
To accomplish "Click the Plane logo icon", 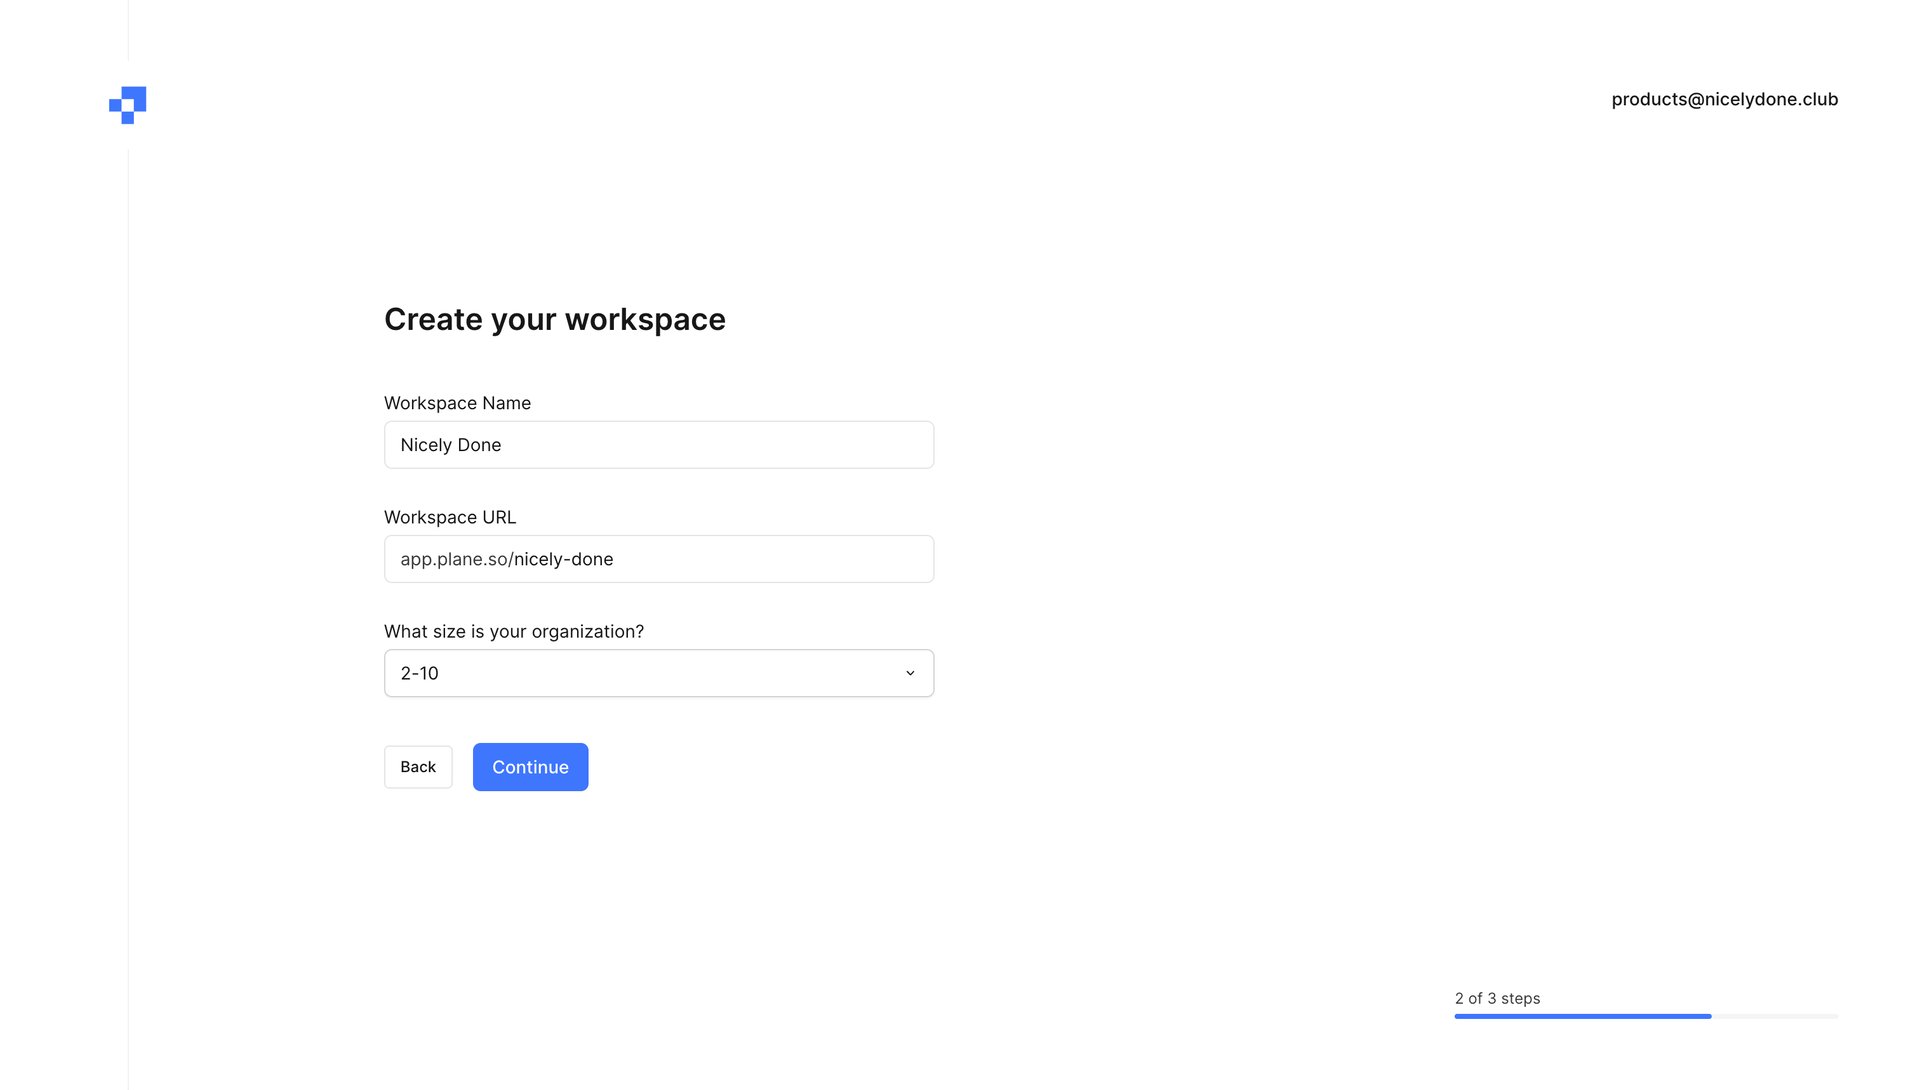I will (x=128, y=104).
